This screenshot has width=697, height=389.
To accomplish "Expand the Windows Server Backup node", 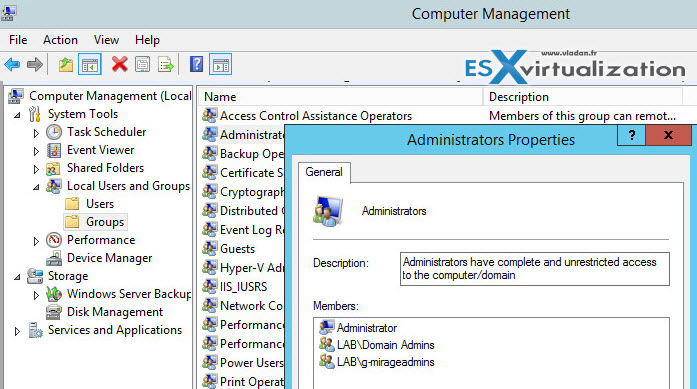I will pyautogui.click(x=36, y=295).
